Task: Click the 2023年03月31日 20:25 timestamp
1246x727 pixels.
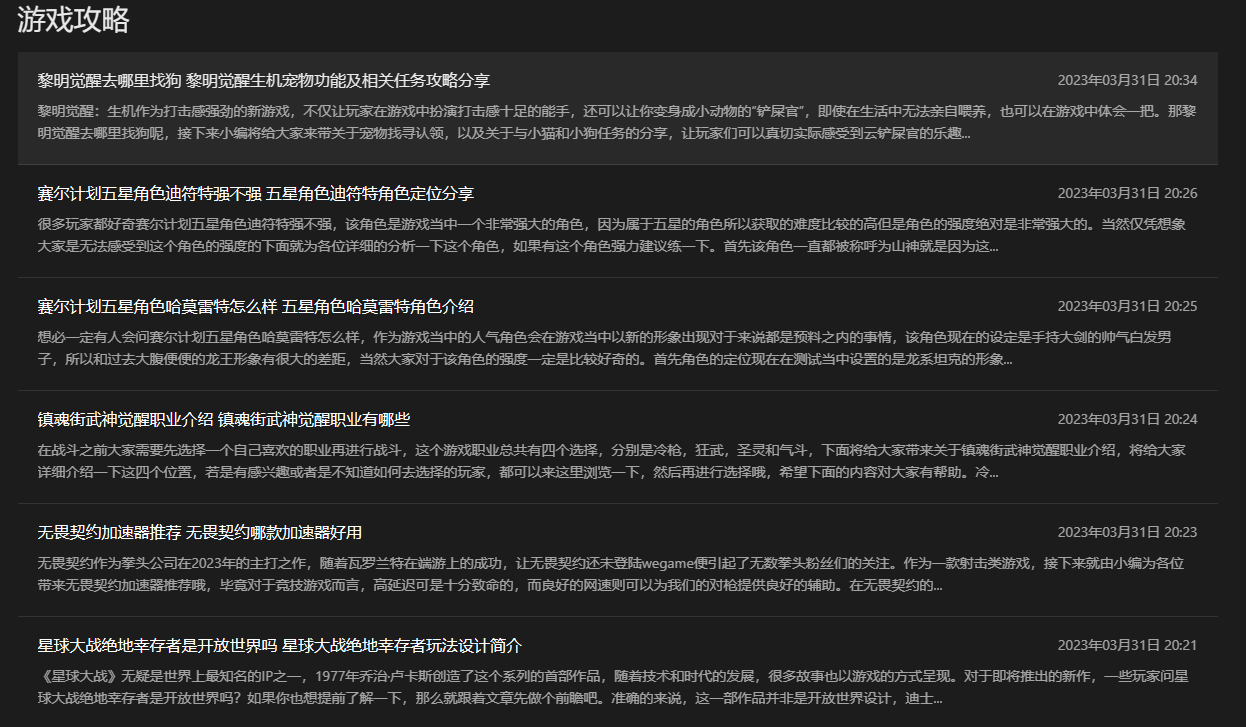Action: click(1127, 306)
